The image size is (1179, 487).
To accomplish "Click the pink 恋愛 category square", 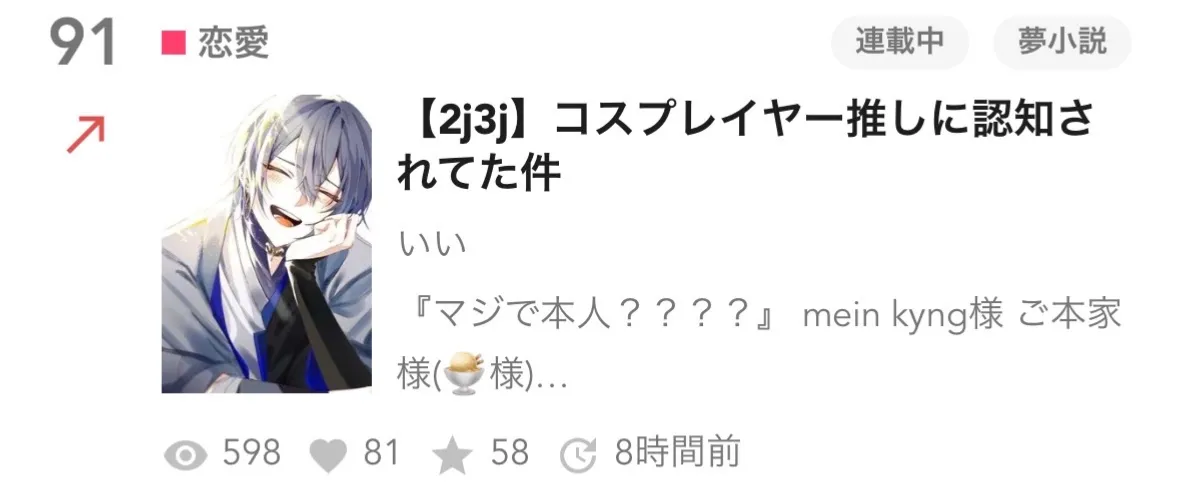I will click(174, 44).
